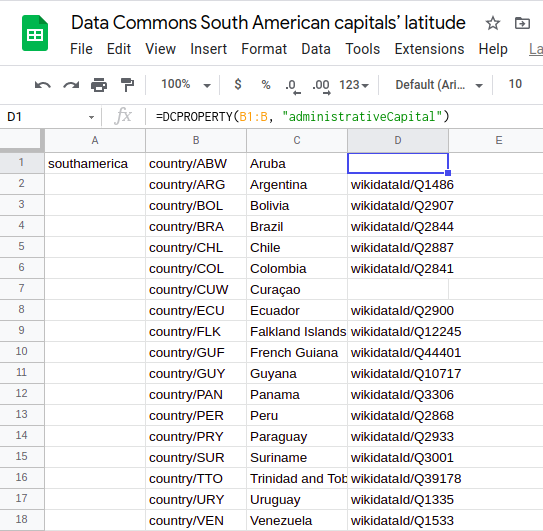Click the Falkland Islands cell
Image resolution: width=543 pixels, height=531 pixels.
[297, 331]
